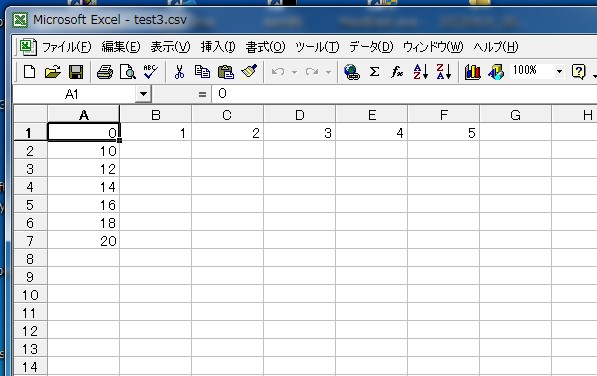
Task: Open the Paste Function fx icon
Action: (397, 72)
